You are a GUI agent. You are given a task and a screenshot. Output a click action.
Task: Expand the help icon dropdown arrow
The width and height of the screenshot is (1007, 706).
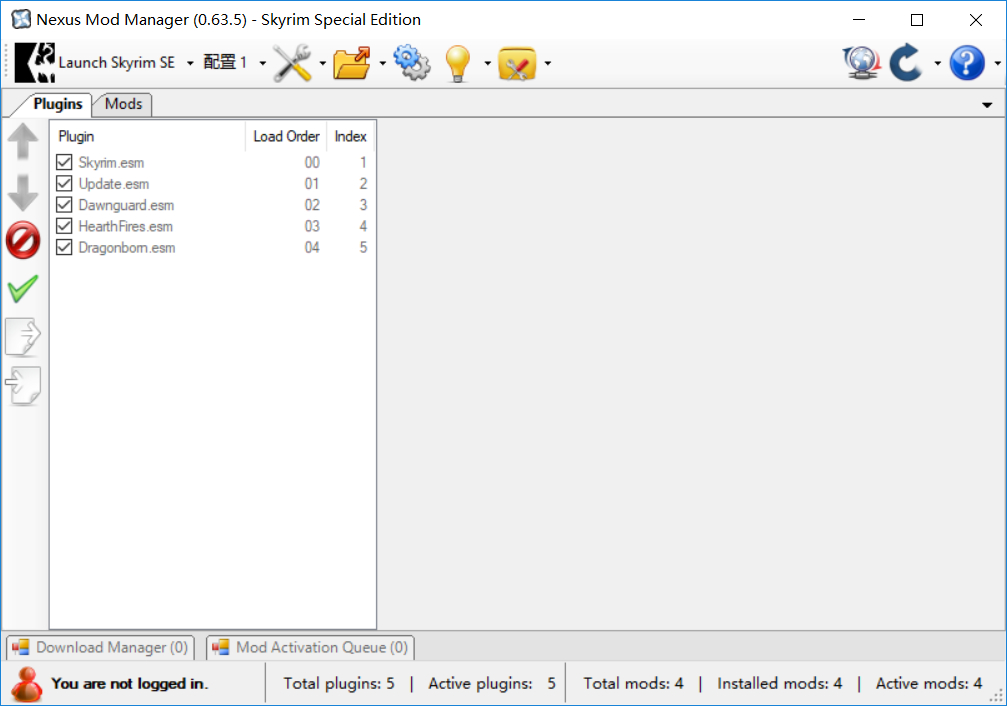[x=997, y=63]
